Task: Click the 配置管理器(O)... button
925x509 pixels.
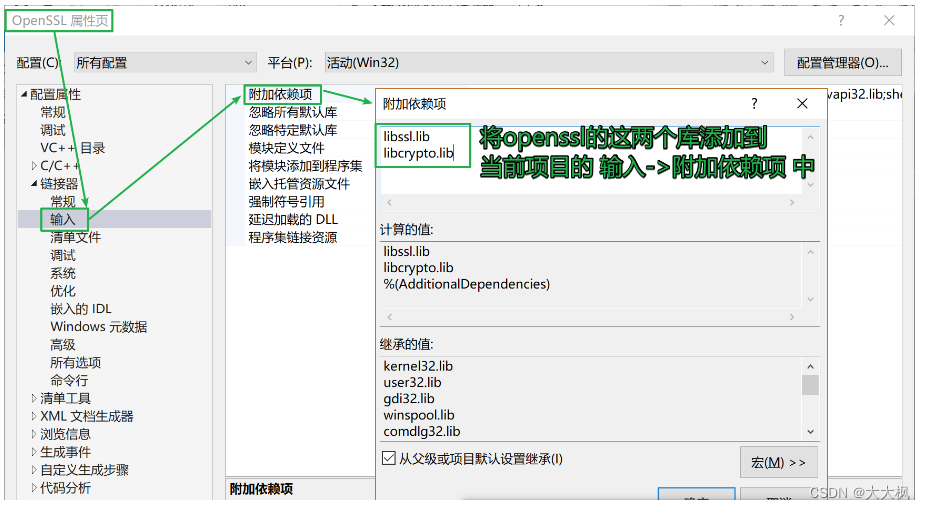Action: click(x=842, y=63)
